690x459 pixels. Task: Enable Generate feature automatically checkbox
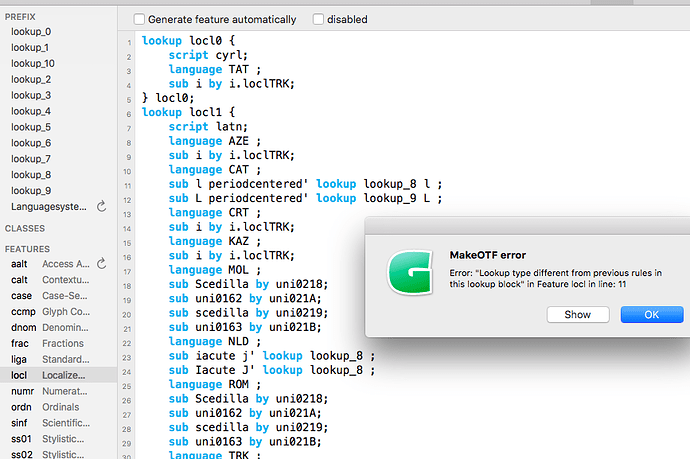pyautogui.click(x=139, y=19)
